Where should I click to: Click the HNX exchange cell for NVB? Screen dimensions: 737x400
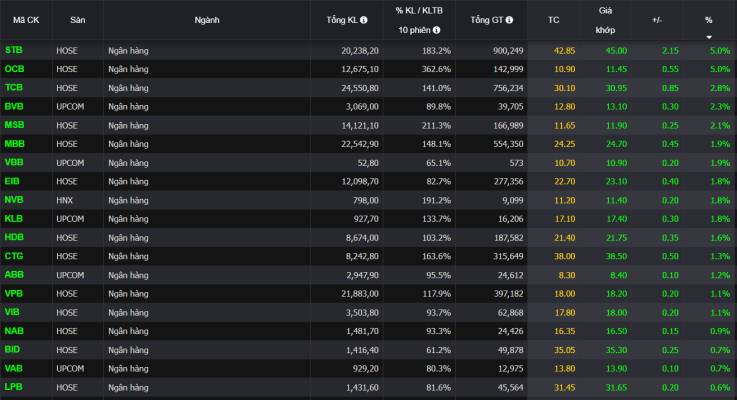pos(65,200)
